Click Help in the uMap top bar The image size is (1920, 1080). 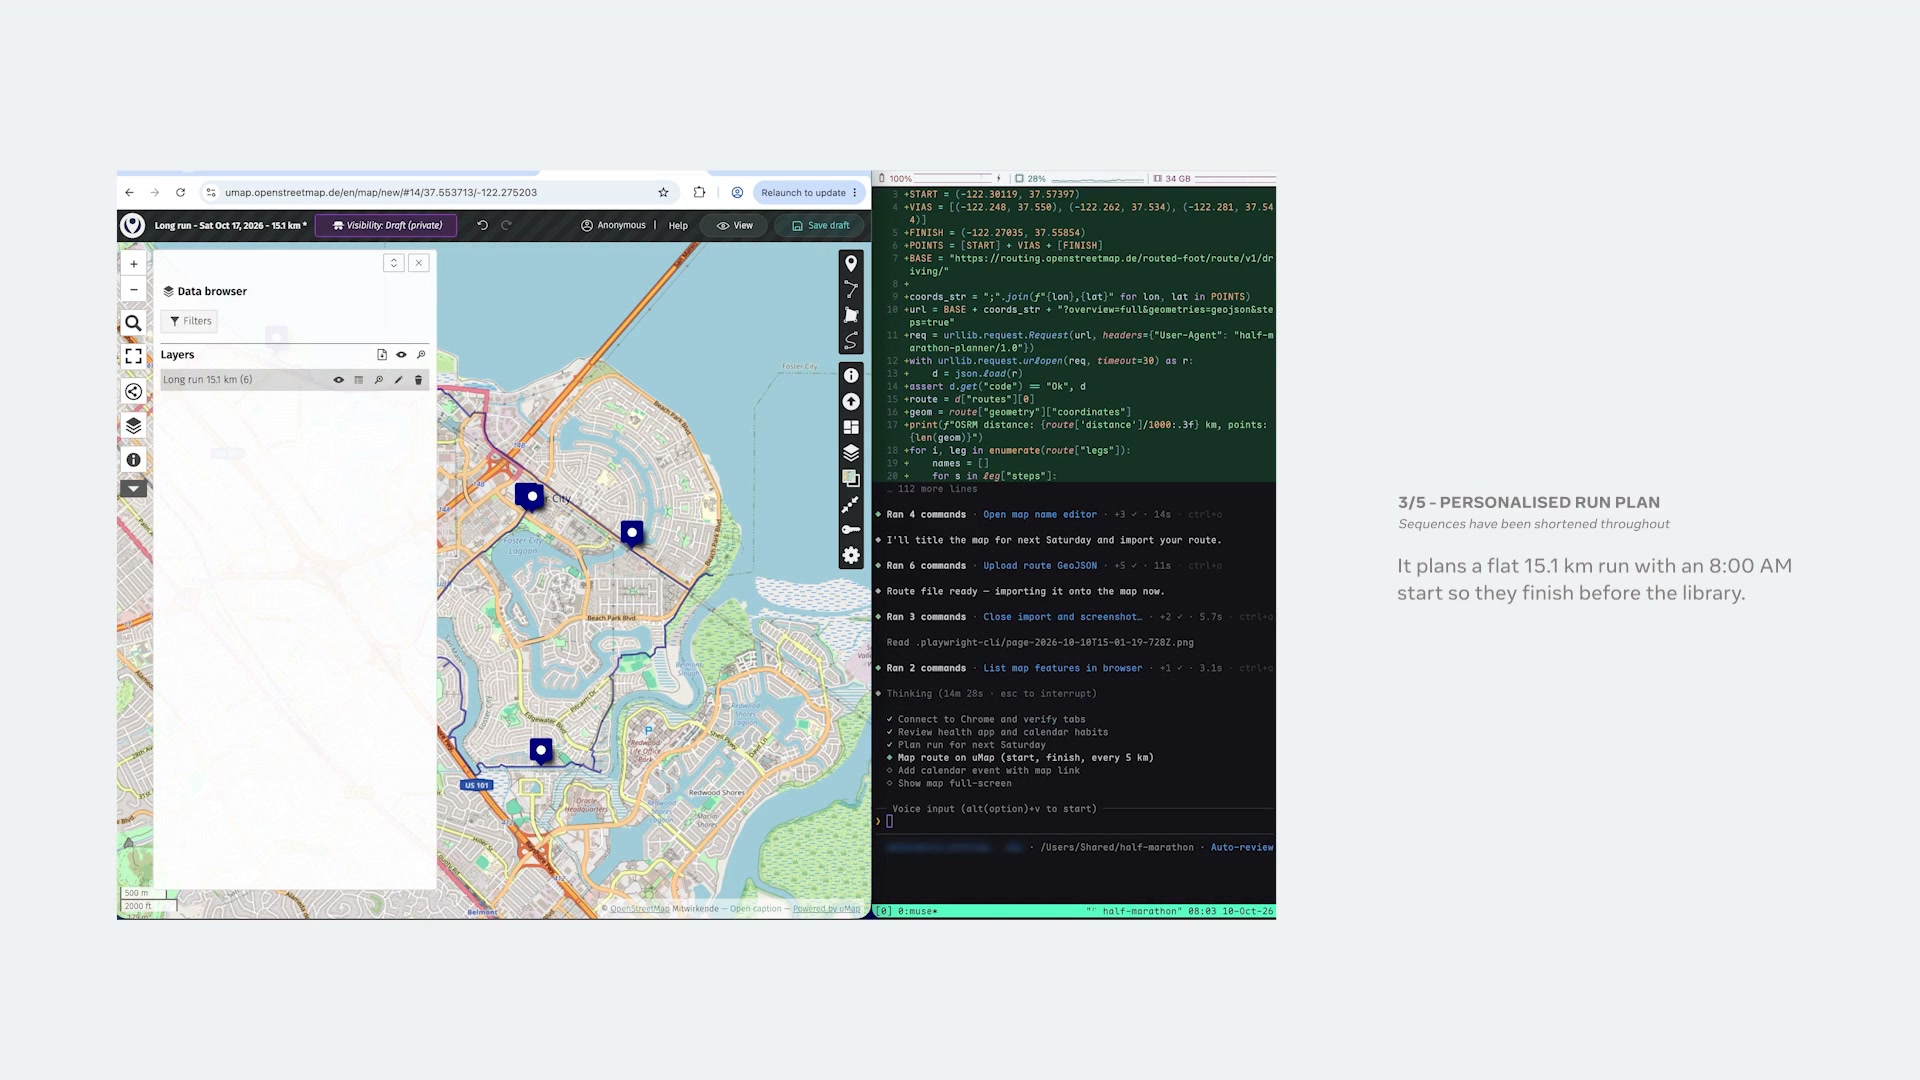click(x=678, y=226)
